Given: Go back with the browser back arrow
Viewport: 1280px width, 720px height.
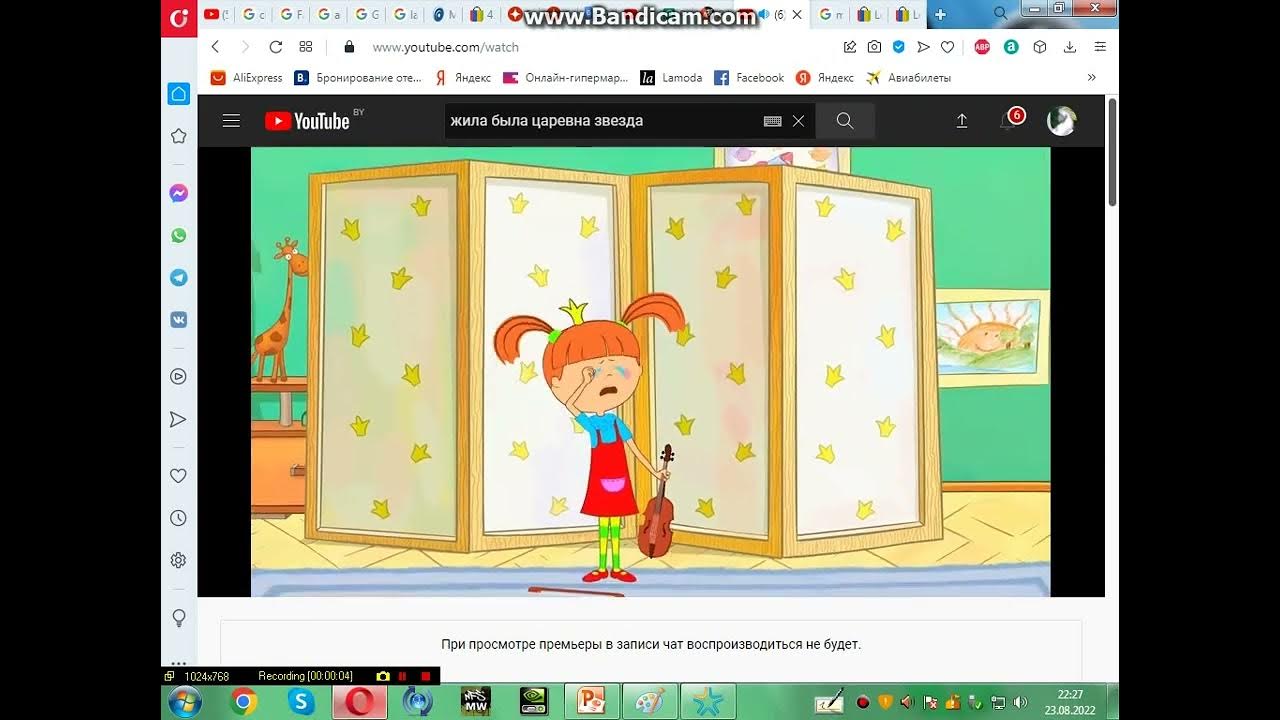Looking at the screenshot, I should point(215,47).
